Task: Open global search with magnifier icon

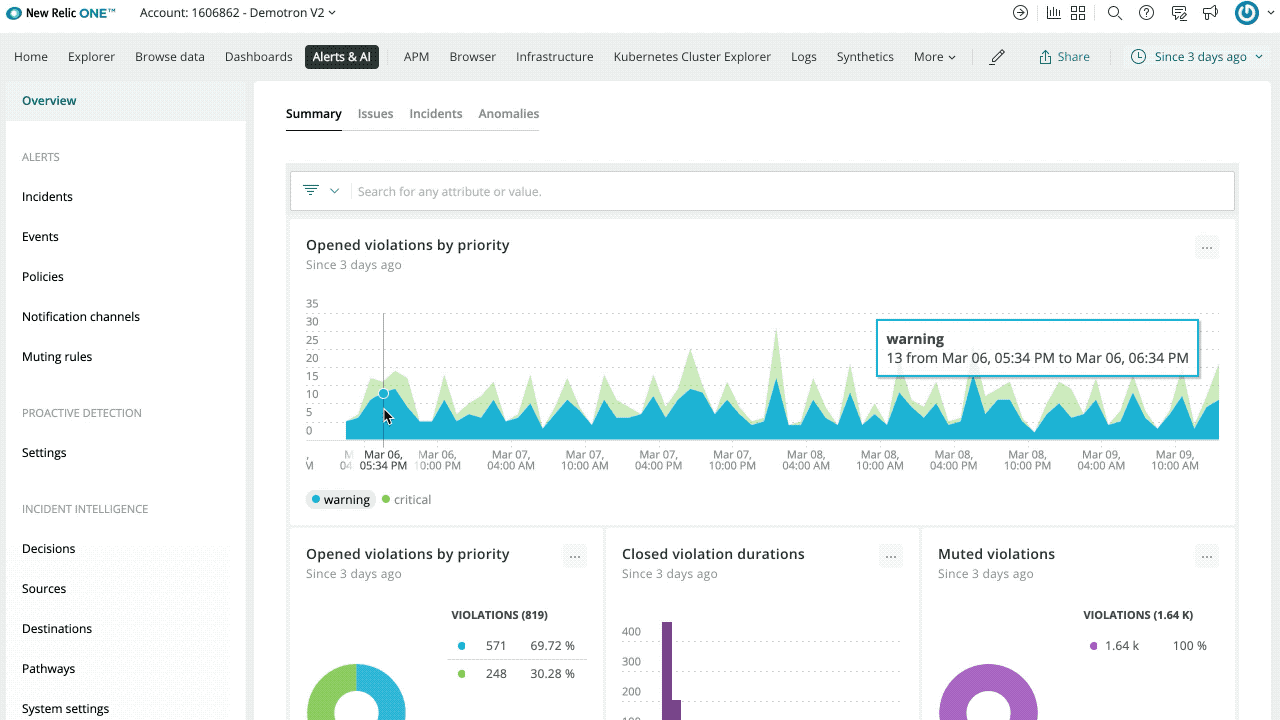Action: (x=1114, y=13)
